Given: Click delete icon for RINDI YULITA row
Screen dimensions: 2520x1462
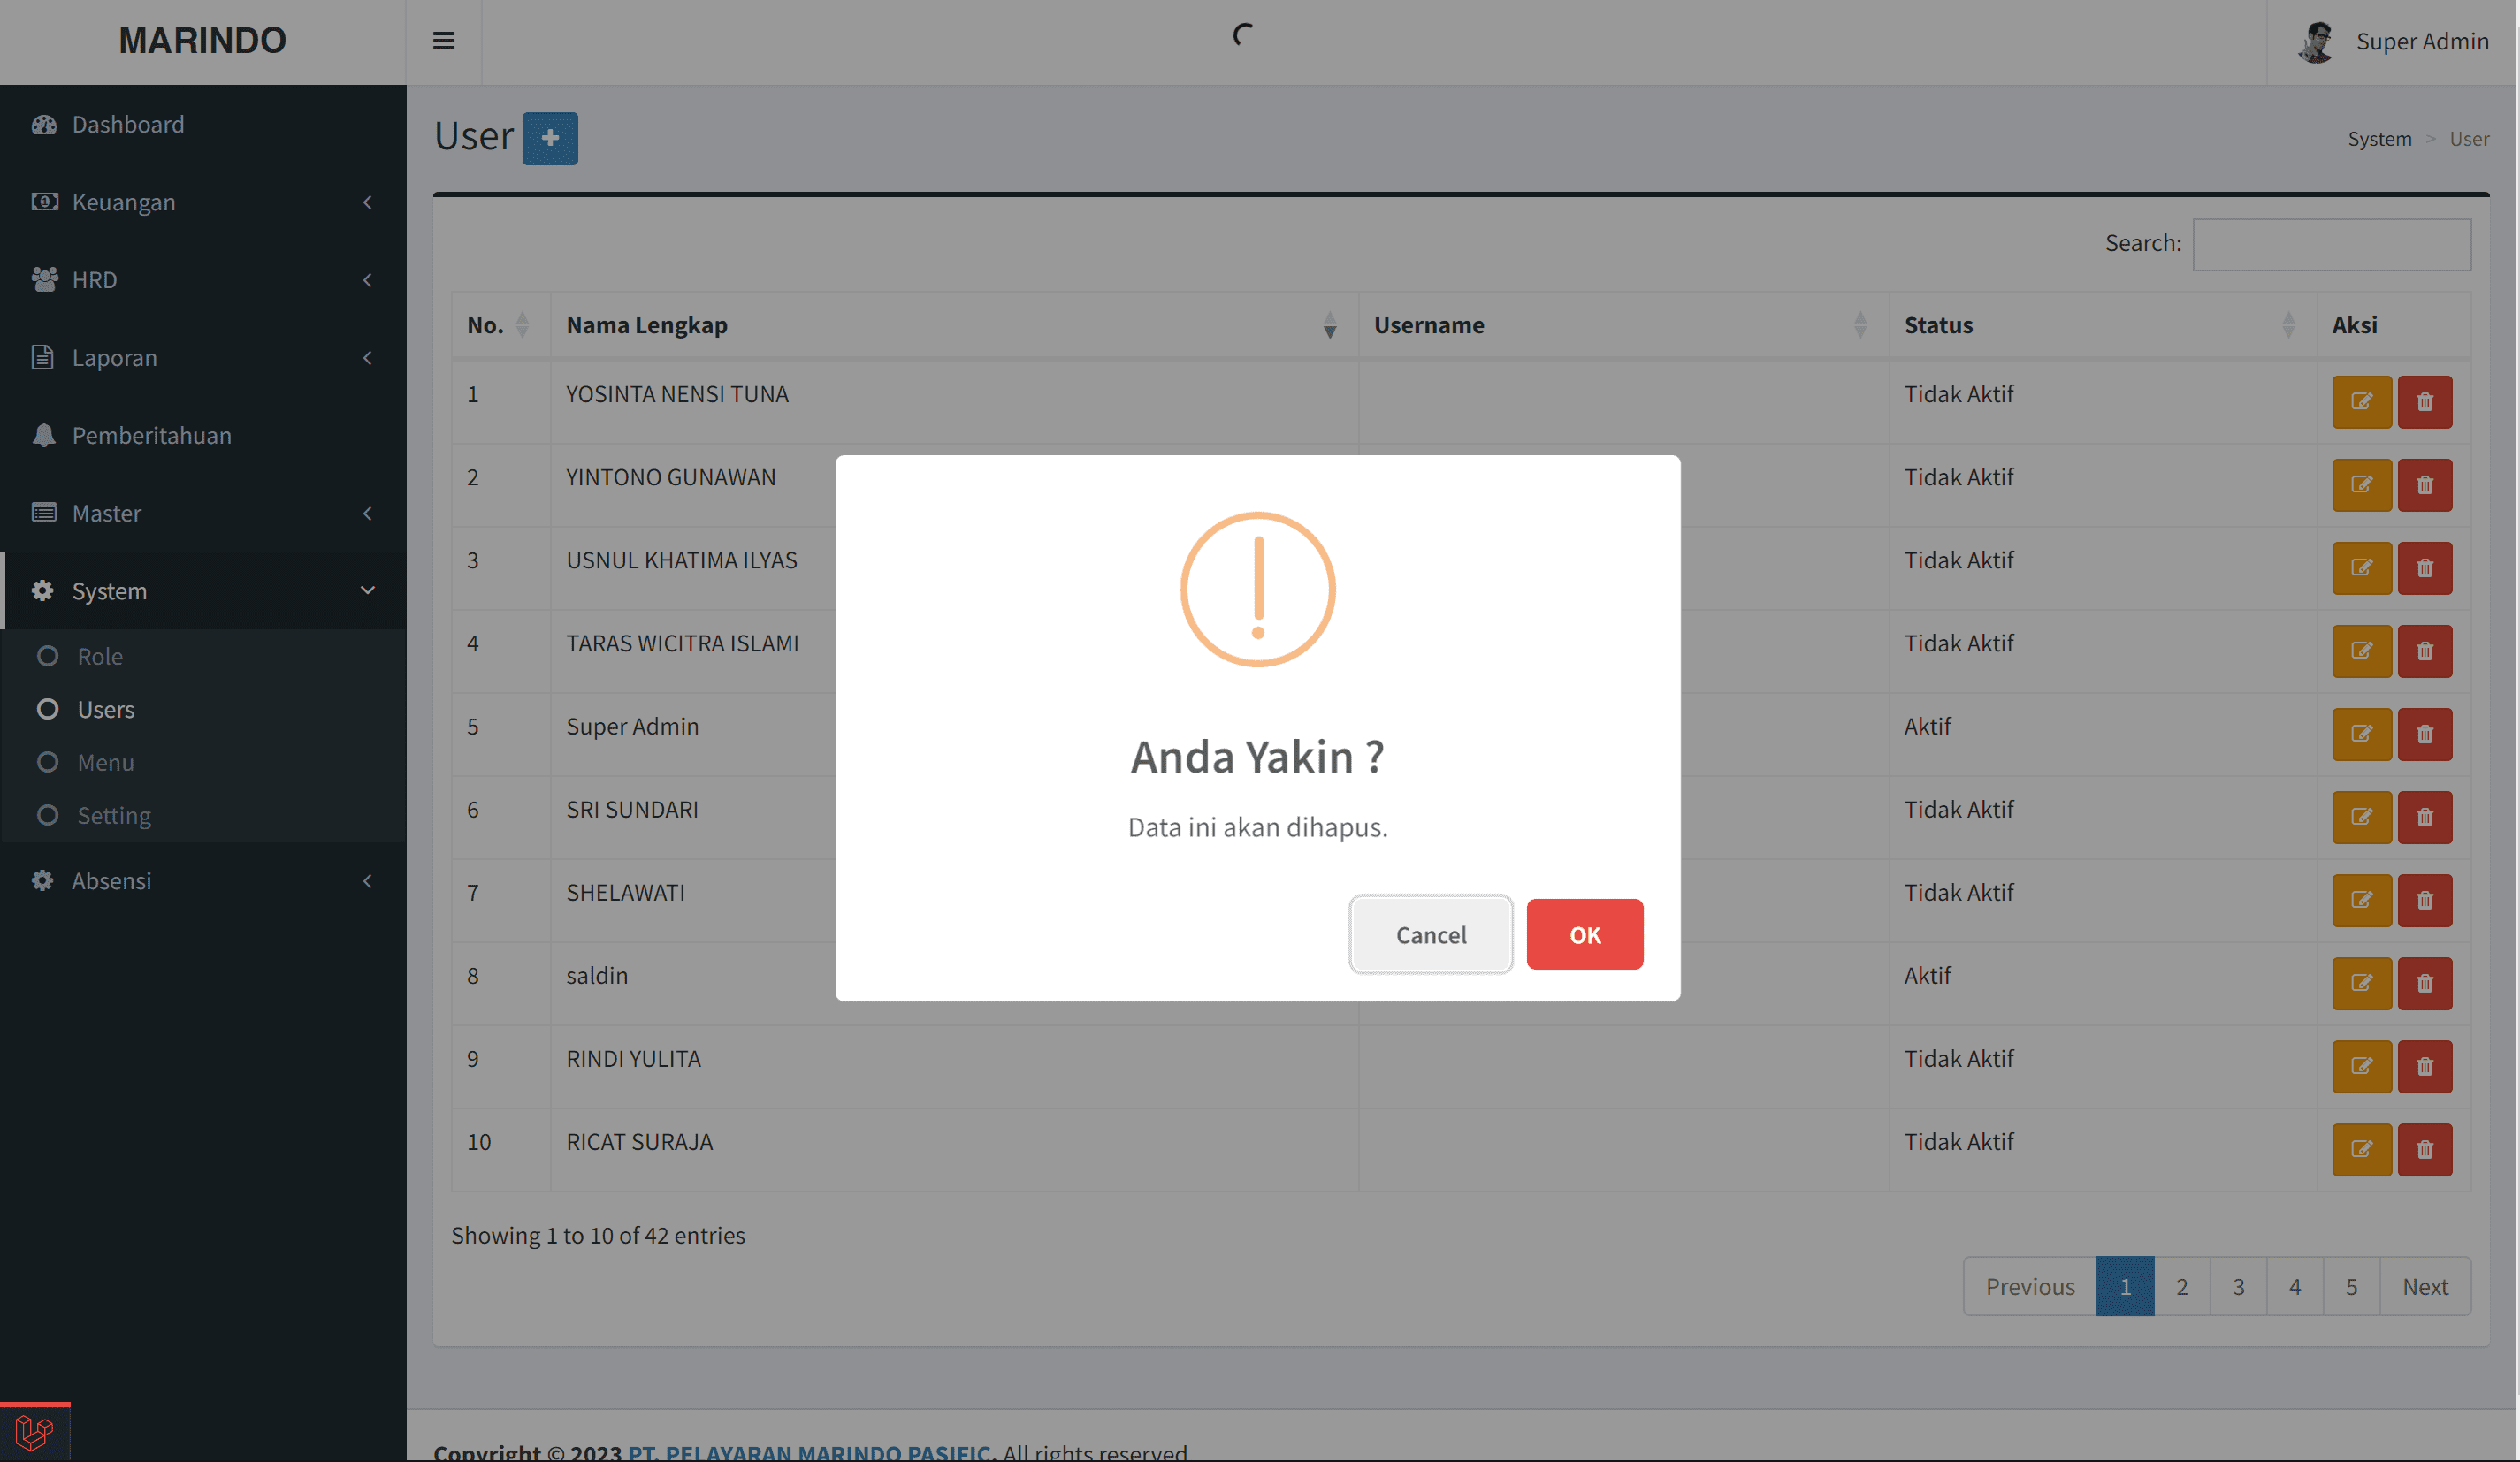Looking at the screenshot, I should tap(2424, 1066).
